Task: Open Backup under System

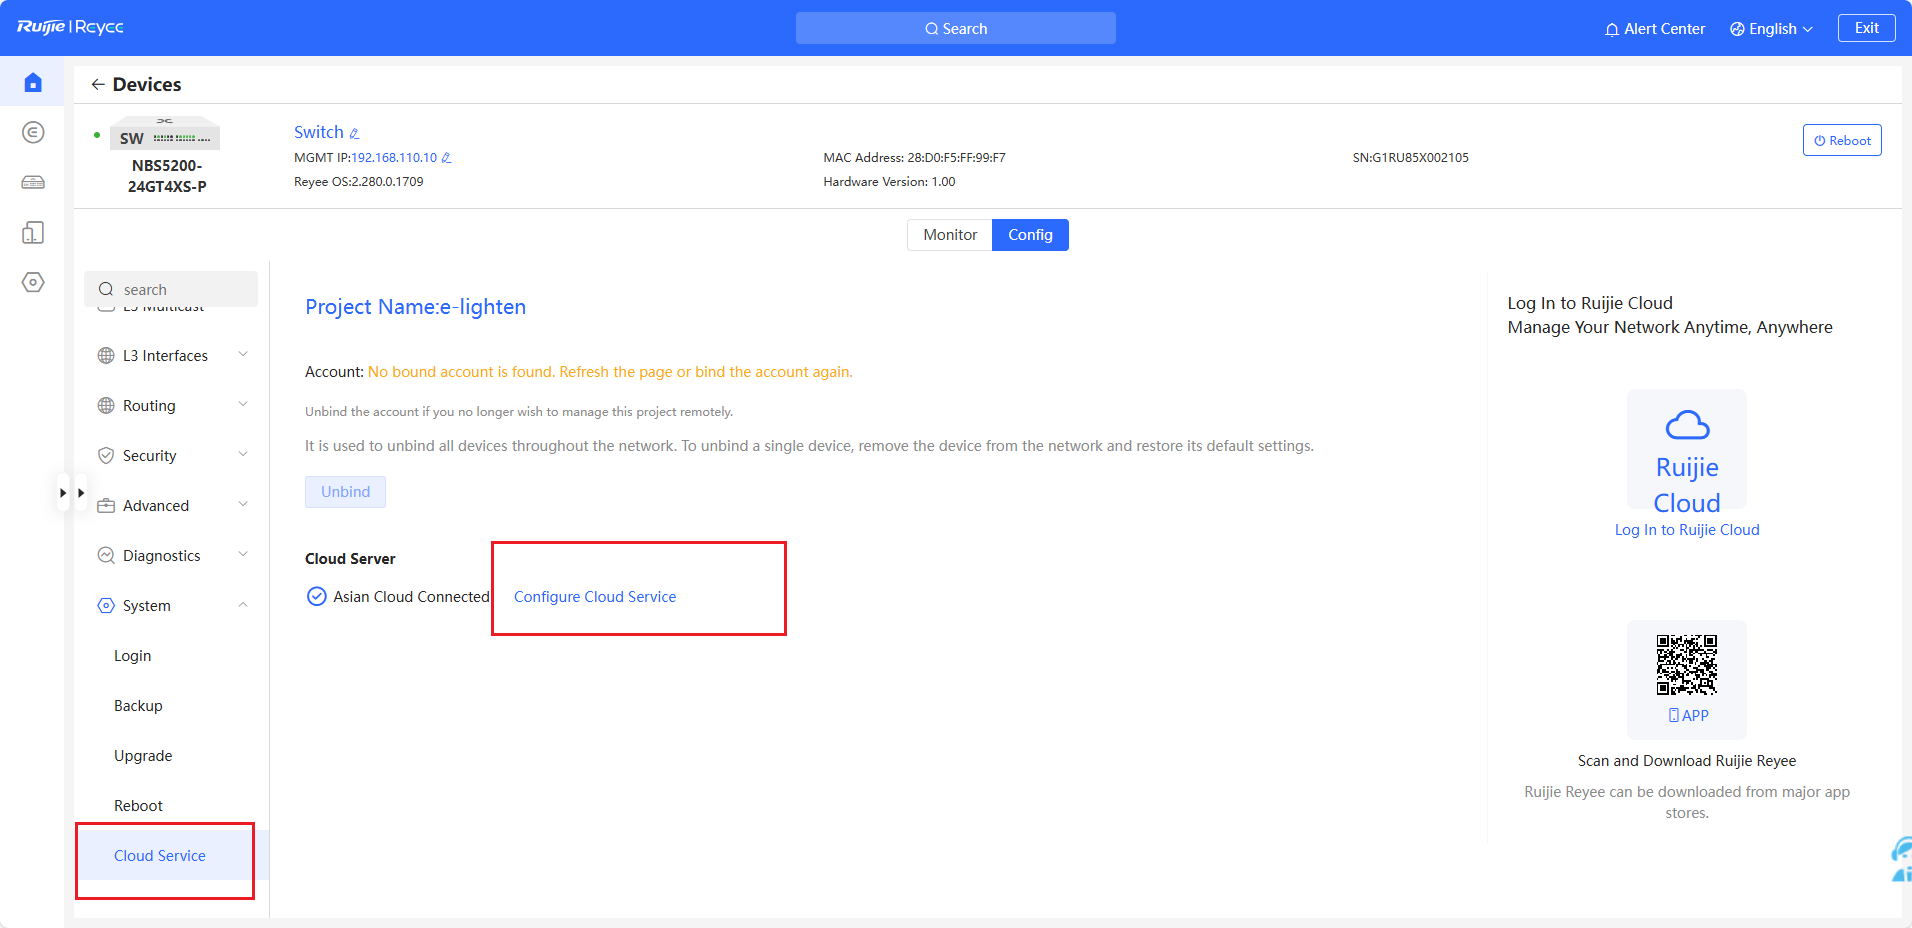Action: (138, 706)
